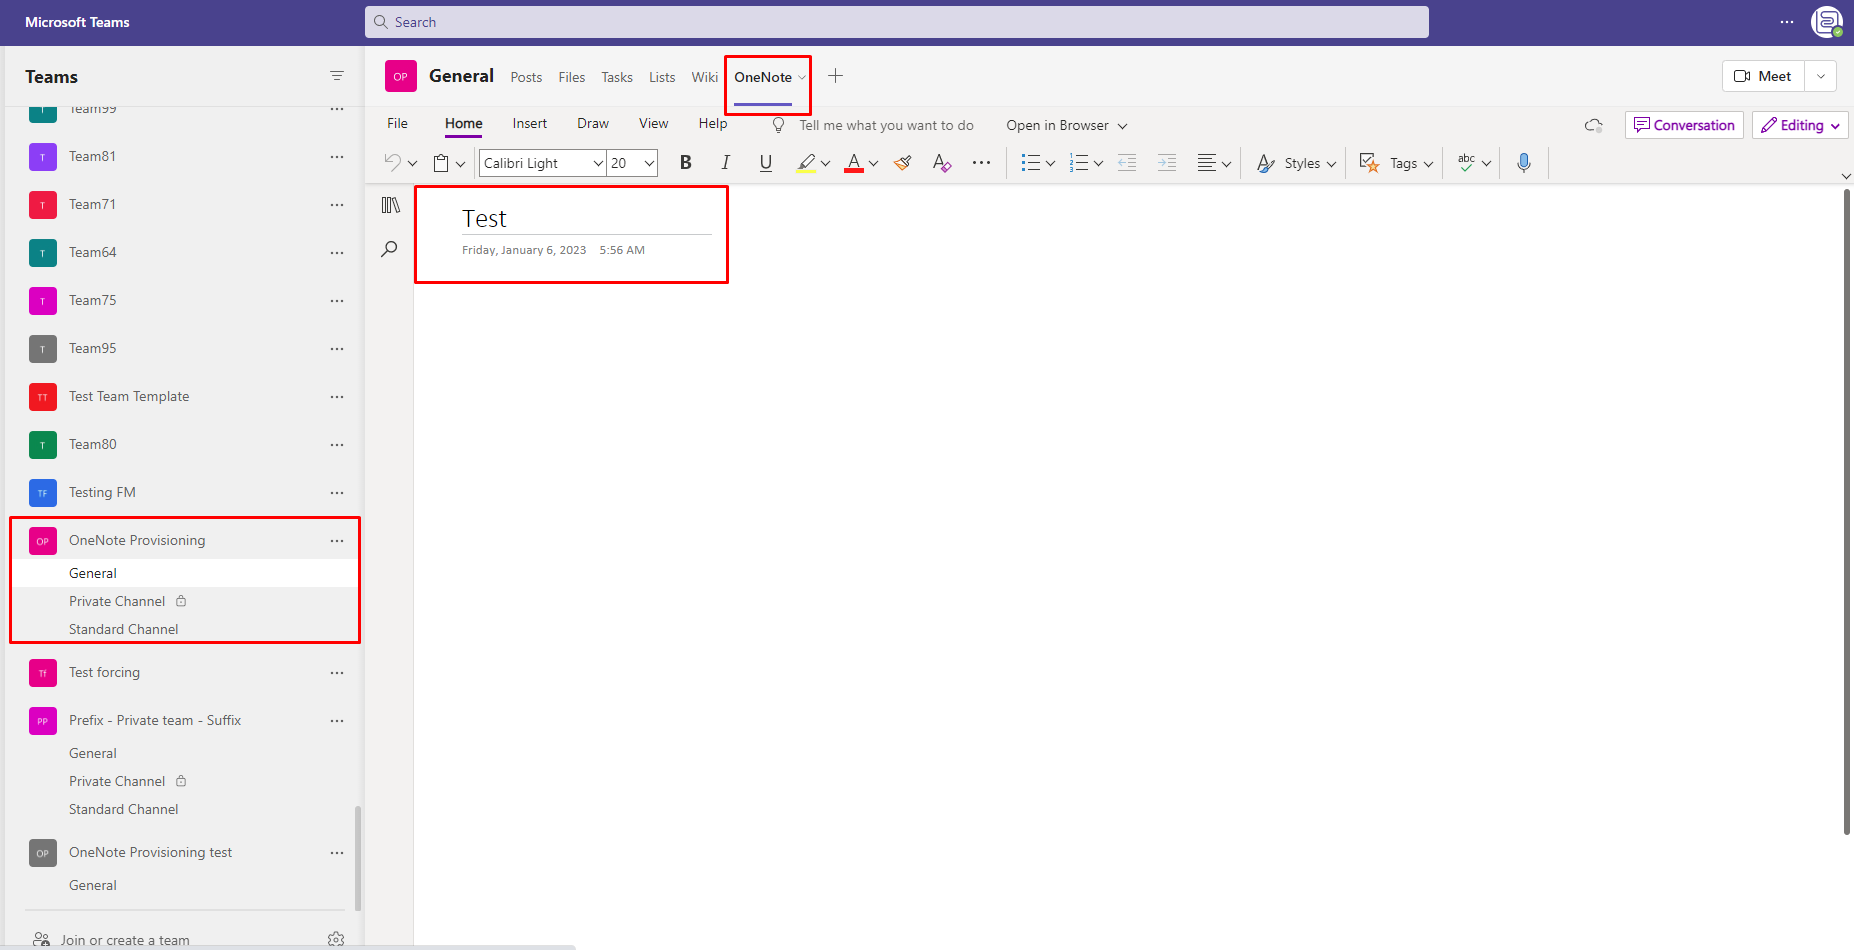Screen dimensions: 1854x950
Task: Click the Undo icon in the ribbon
Action: point(393,163)
